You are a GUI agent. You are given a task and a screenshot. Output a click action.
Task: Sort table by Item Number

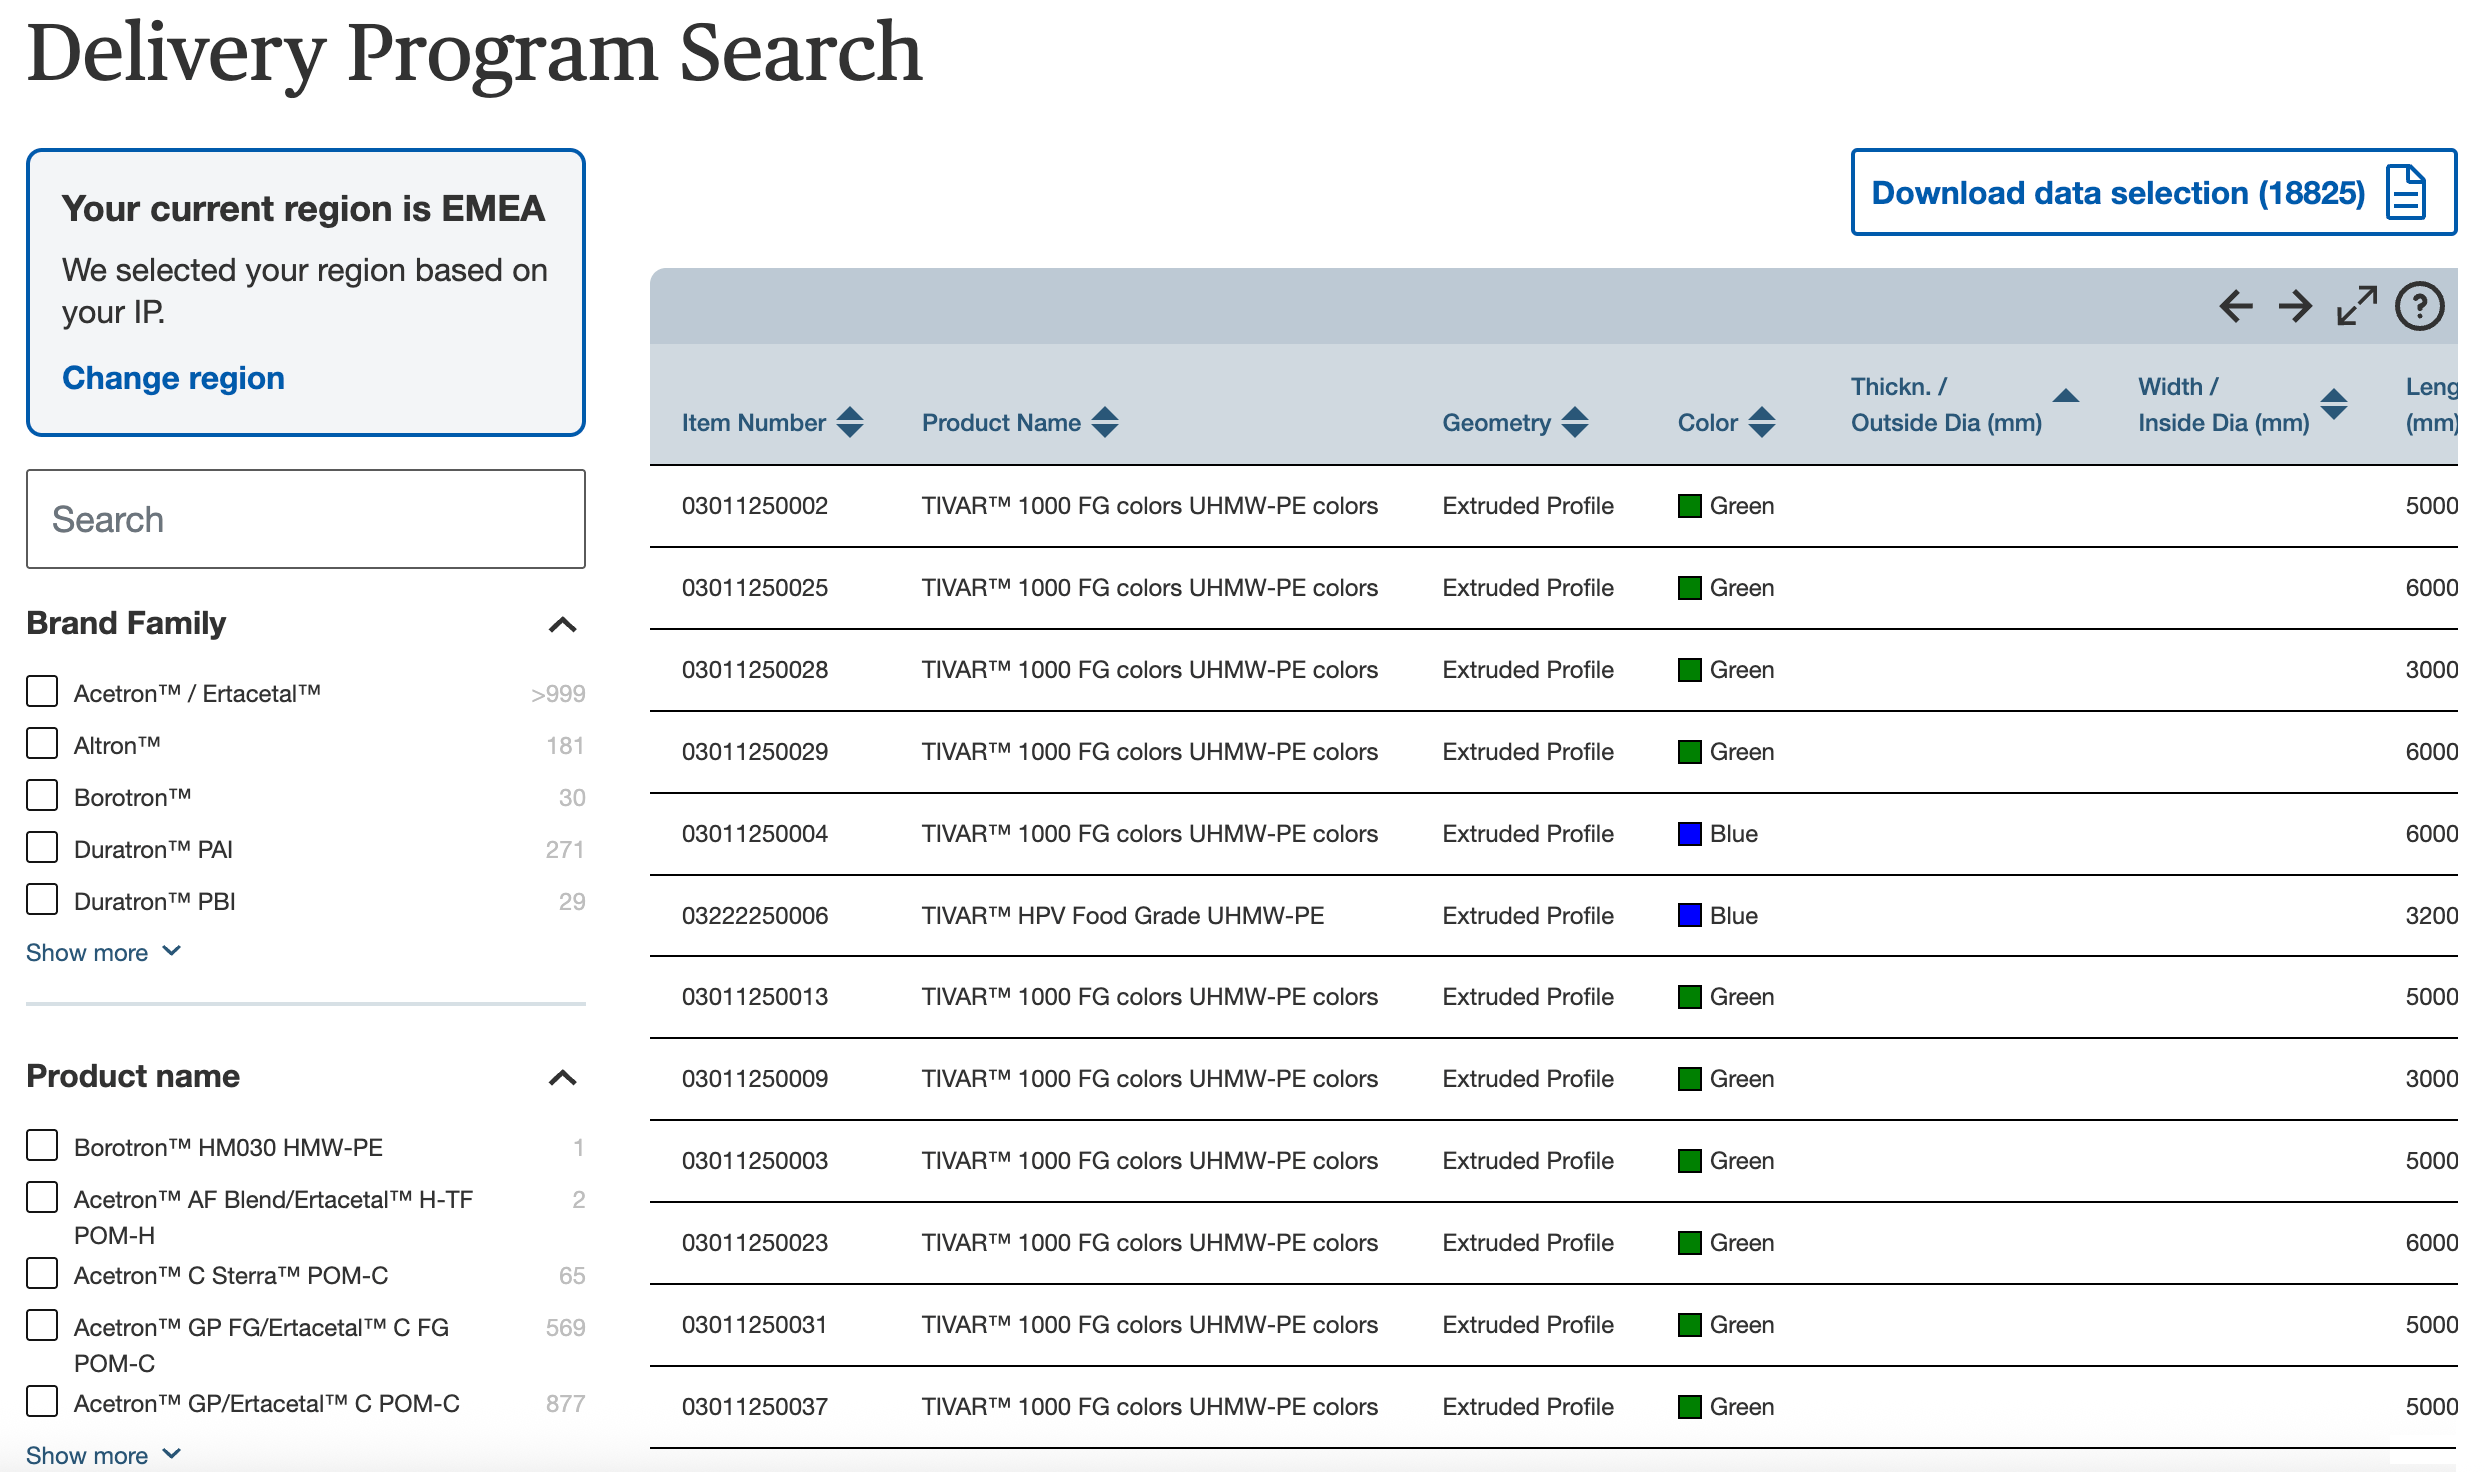(850, 422)
